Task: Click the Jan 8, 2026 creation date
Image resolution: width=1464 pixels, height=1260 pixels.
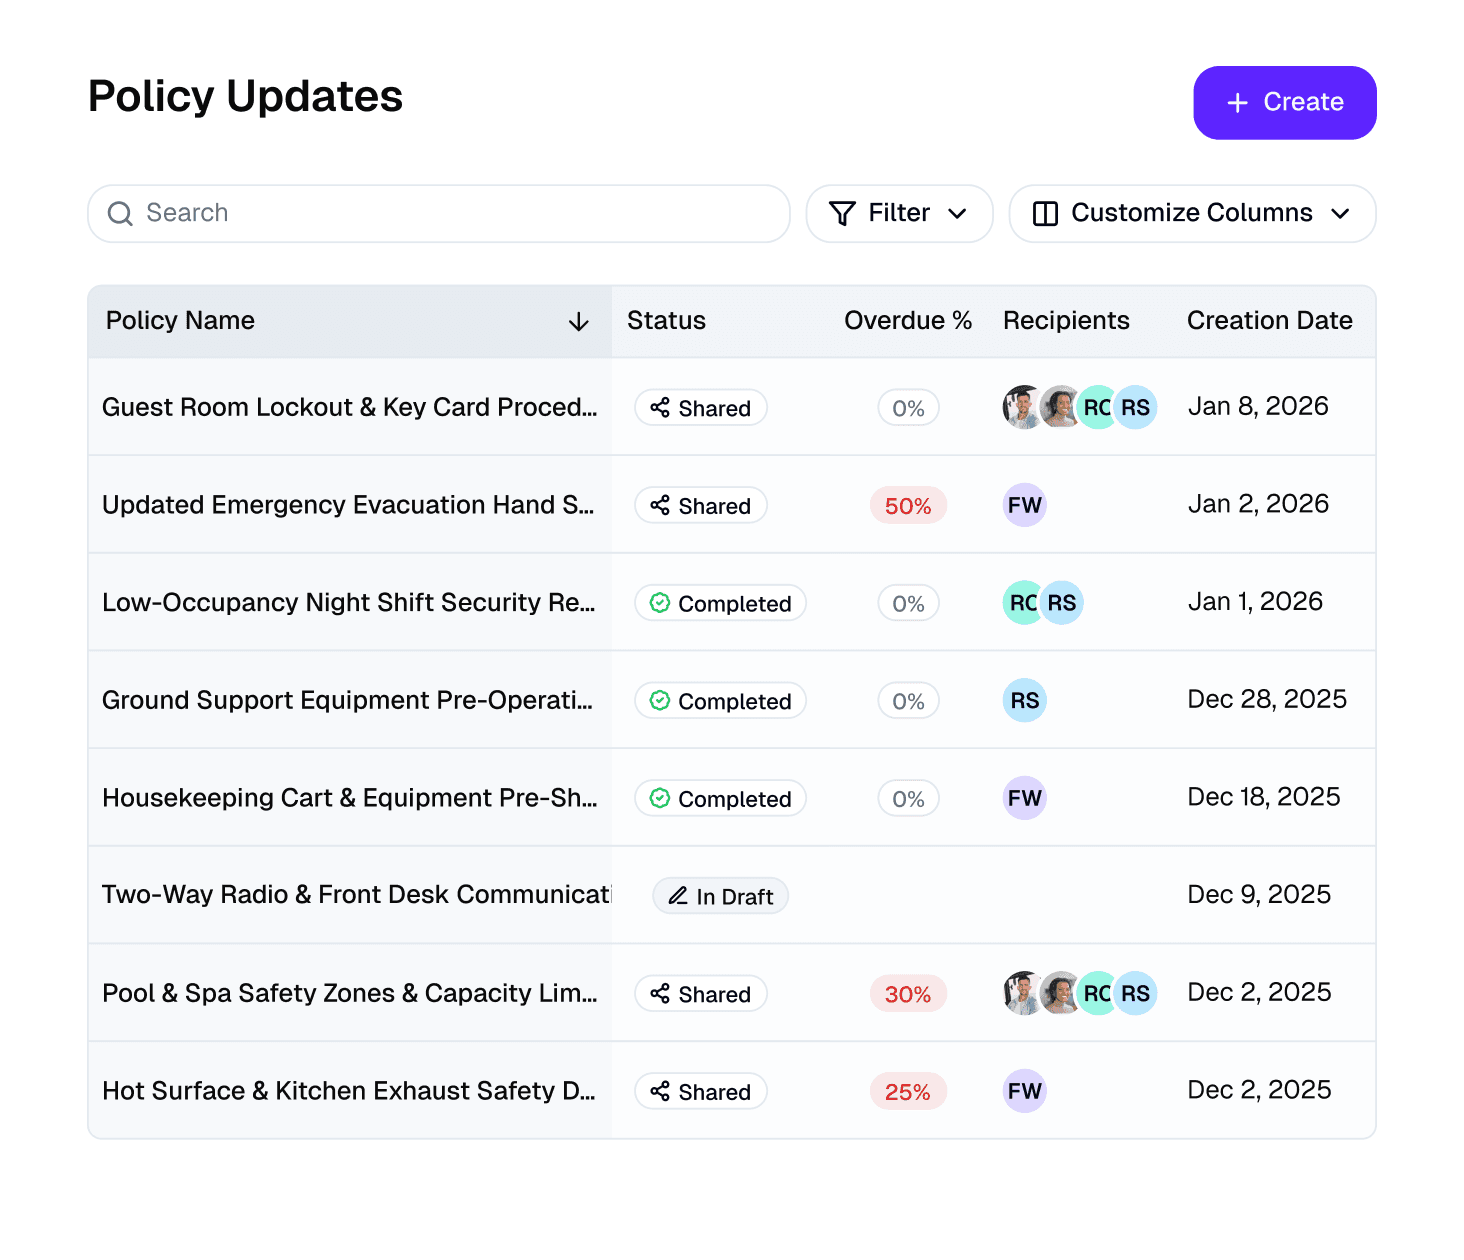Action: click(1258, 406)
